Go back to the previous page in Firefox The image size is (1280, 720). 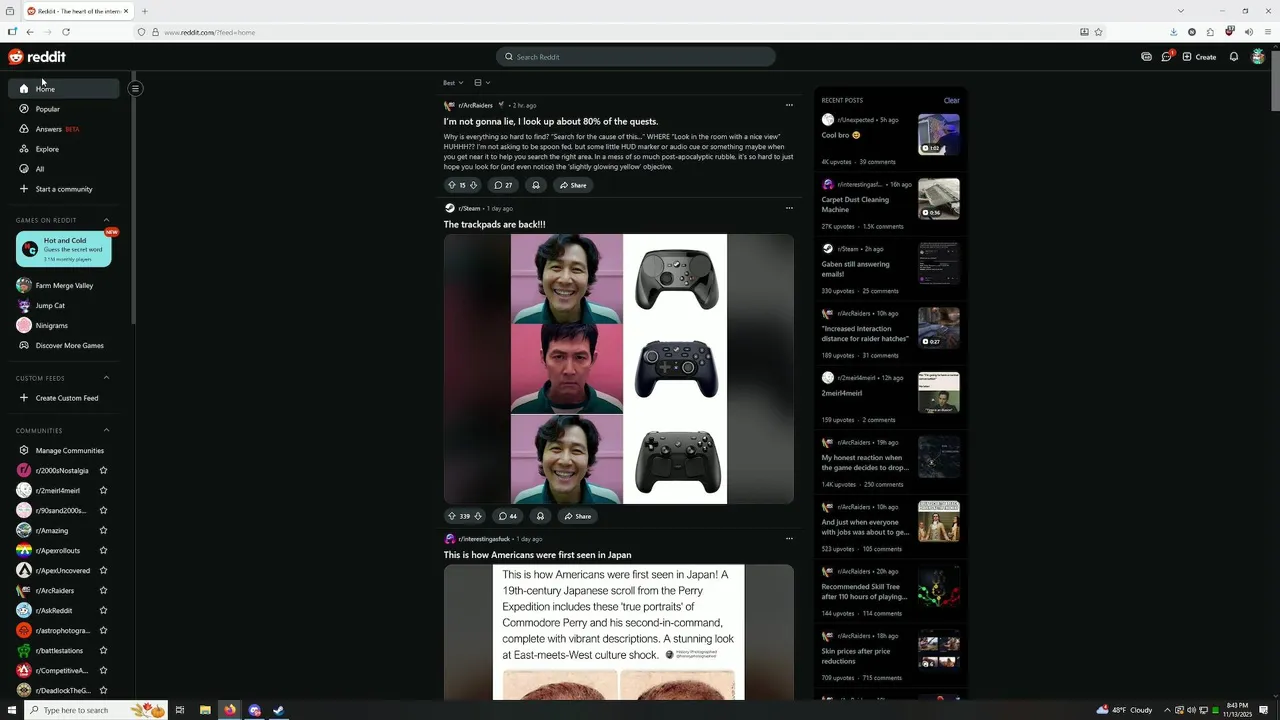[30, 32]
